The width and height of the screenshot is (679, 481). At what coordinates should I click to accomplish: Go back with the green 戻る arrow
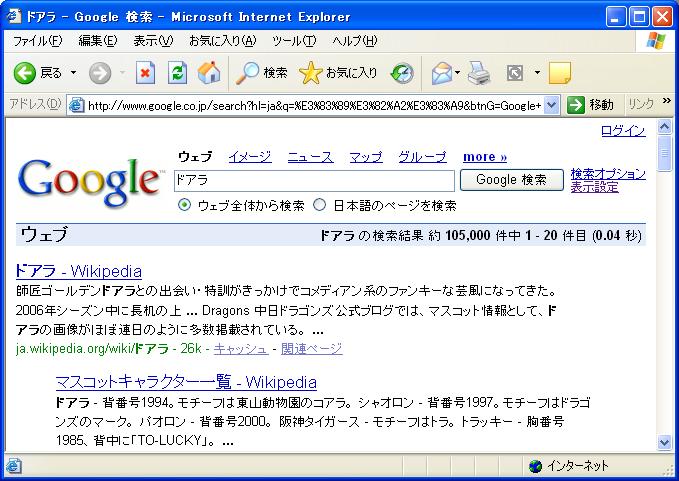[x=25, y=73]
